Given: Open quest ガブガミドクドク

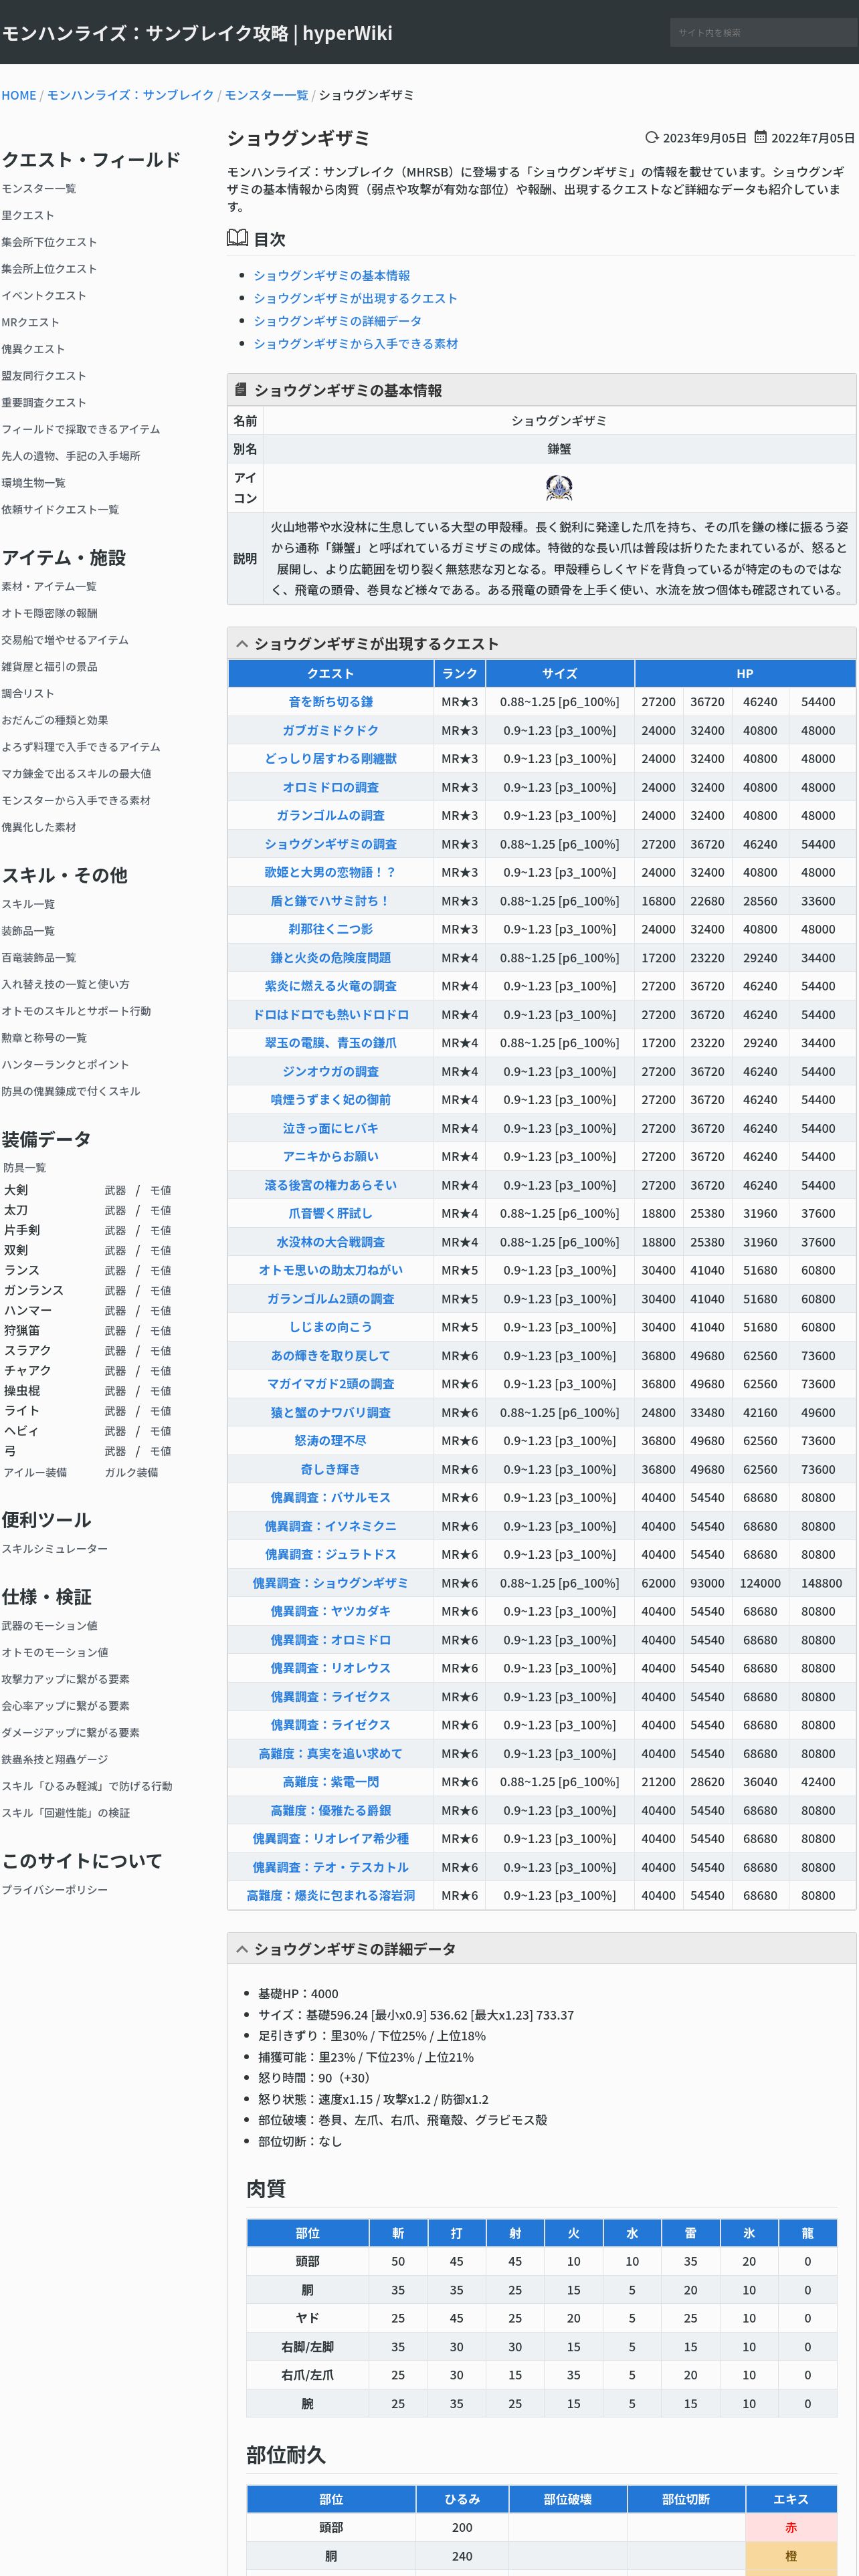Looking at the screenshot, I should pos(330,731).
